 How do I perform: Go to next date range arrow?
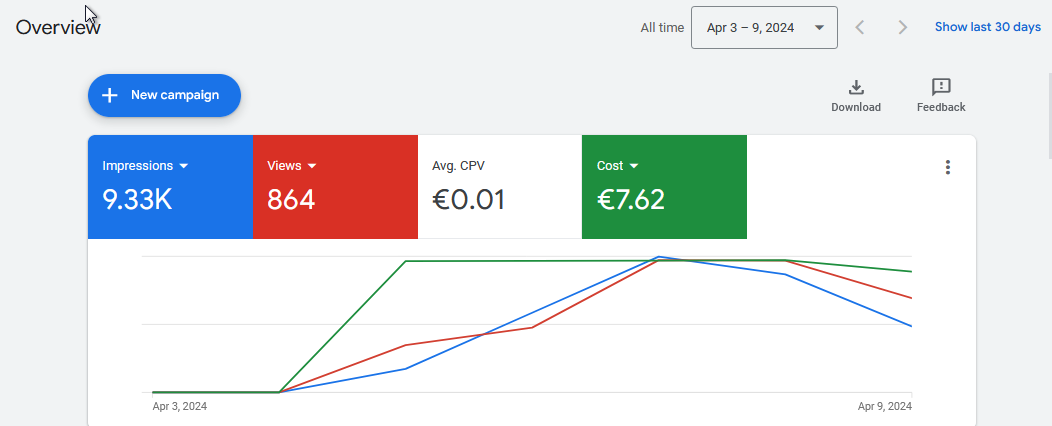coord(902,28)
